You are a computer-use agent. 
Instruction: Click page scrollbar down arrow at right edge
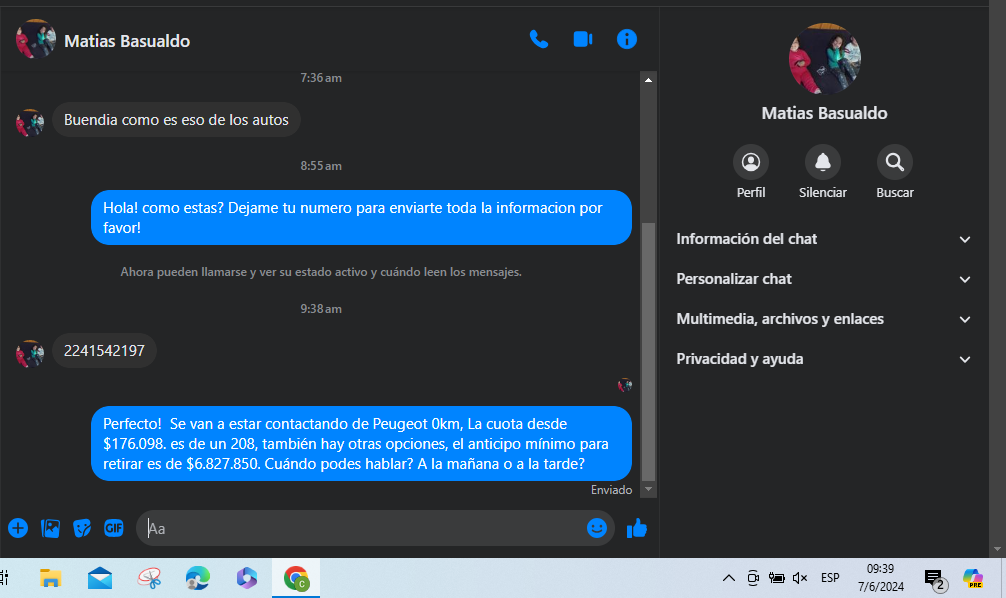[997, 549]
